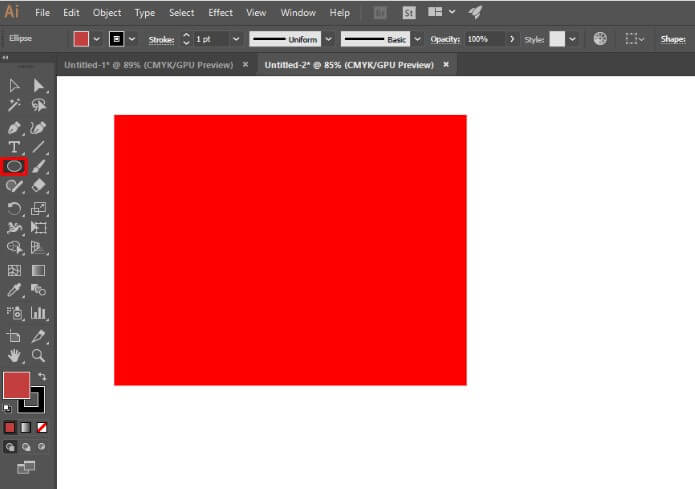
Task: Open the Object menu
Action: [x=107, y=12]
